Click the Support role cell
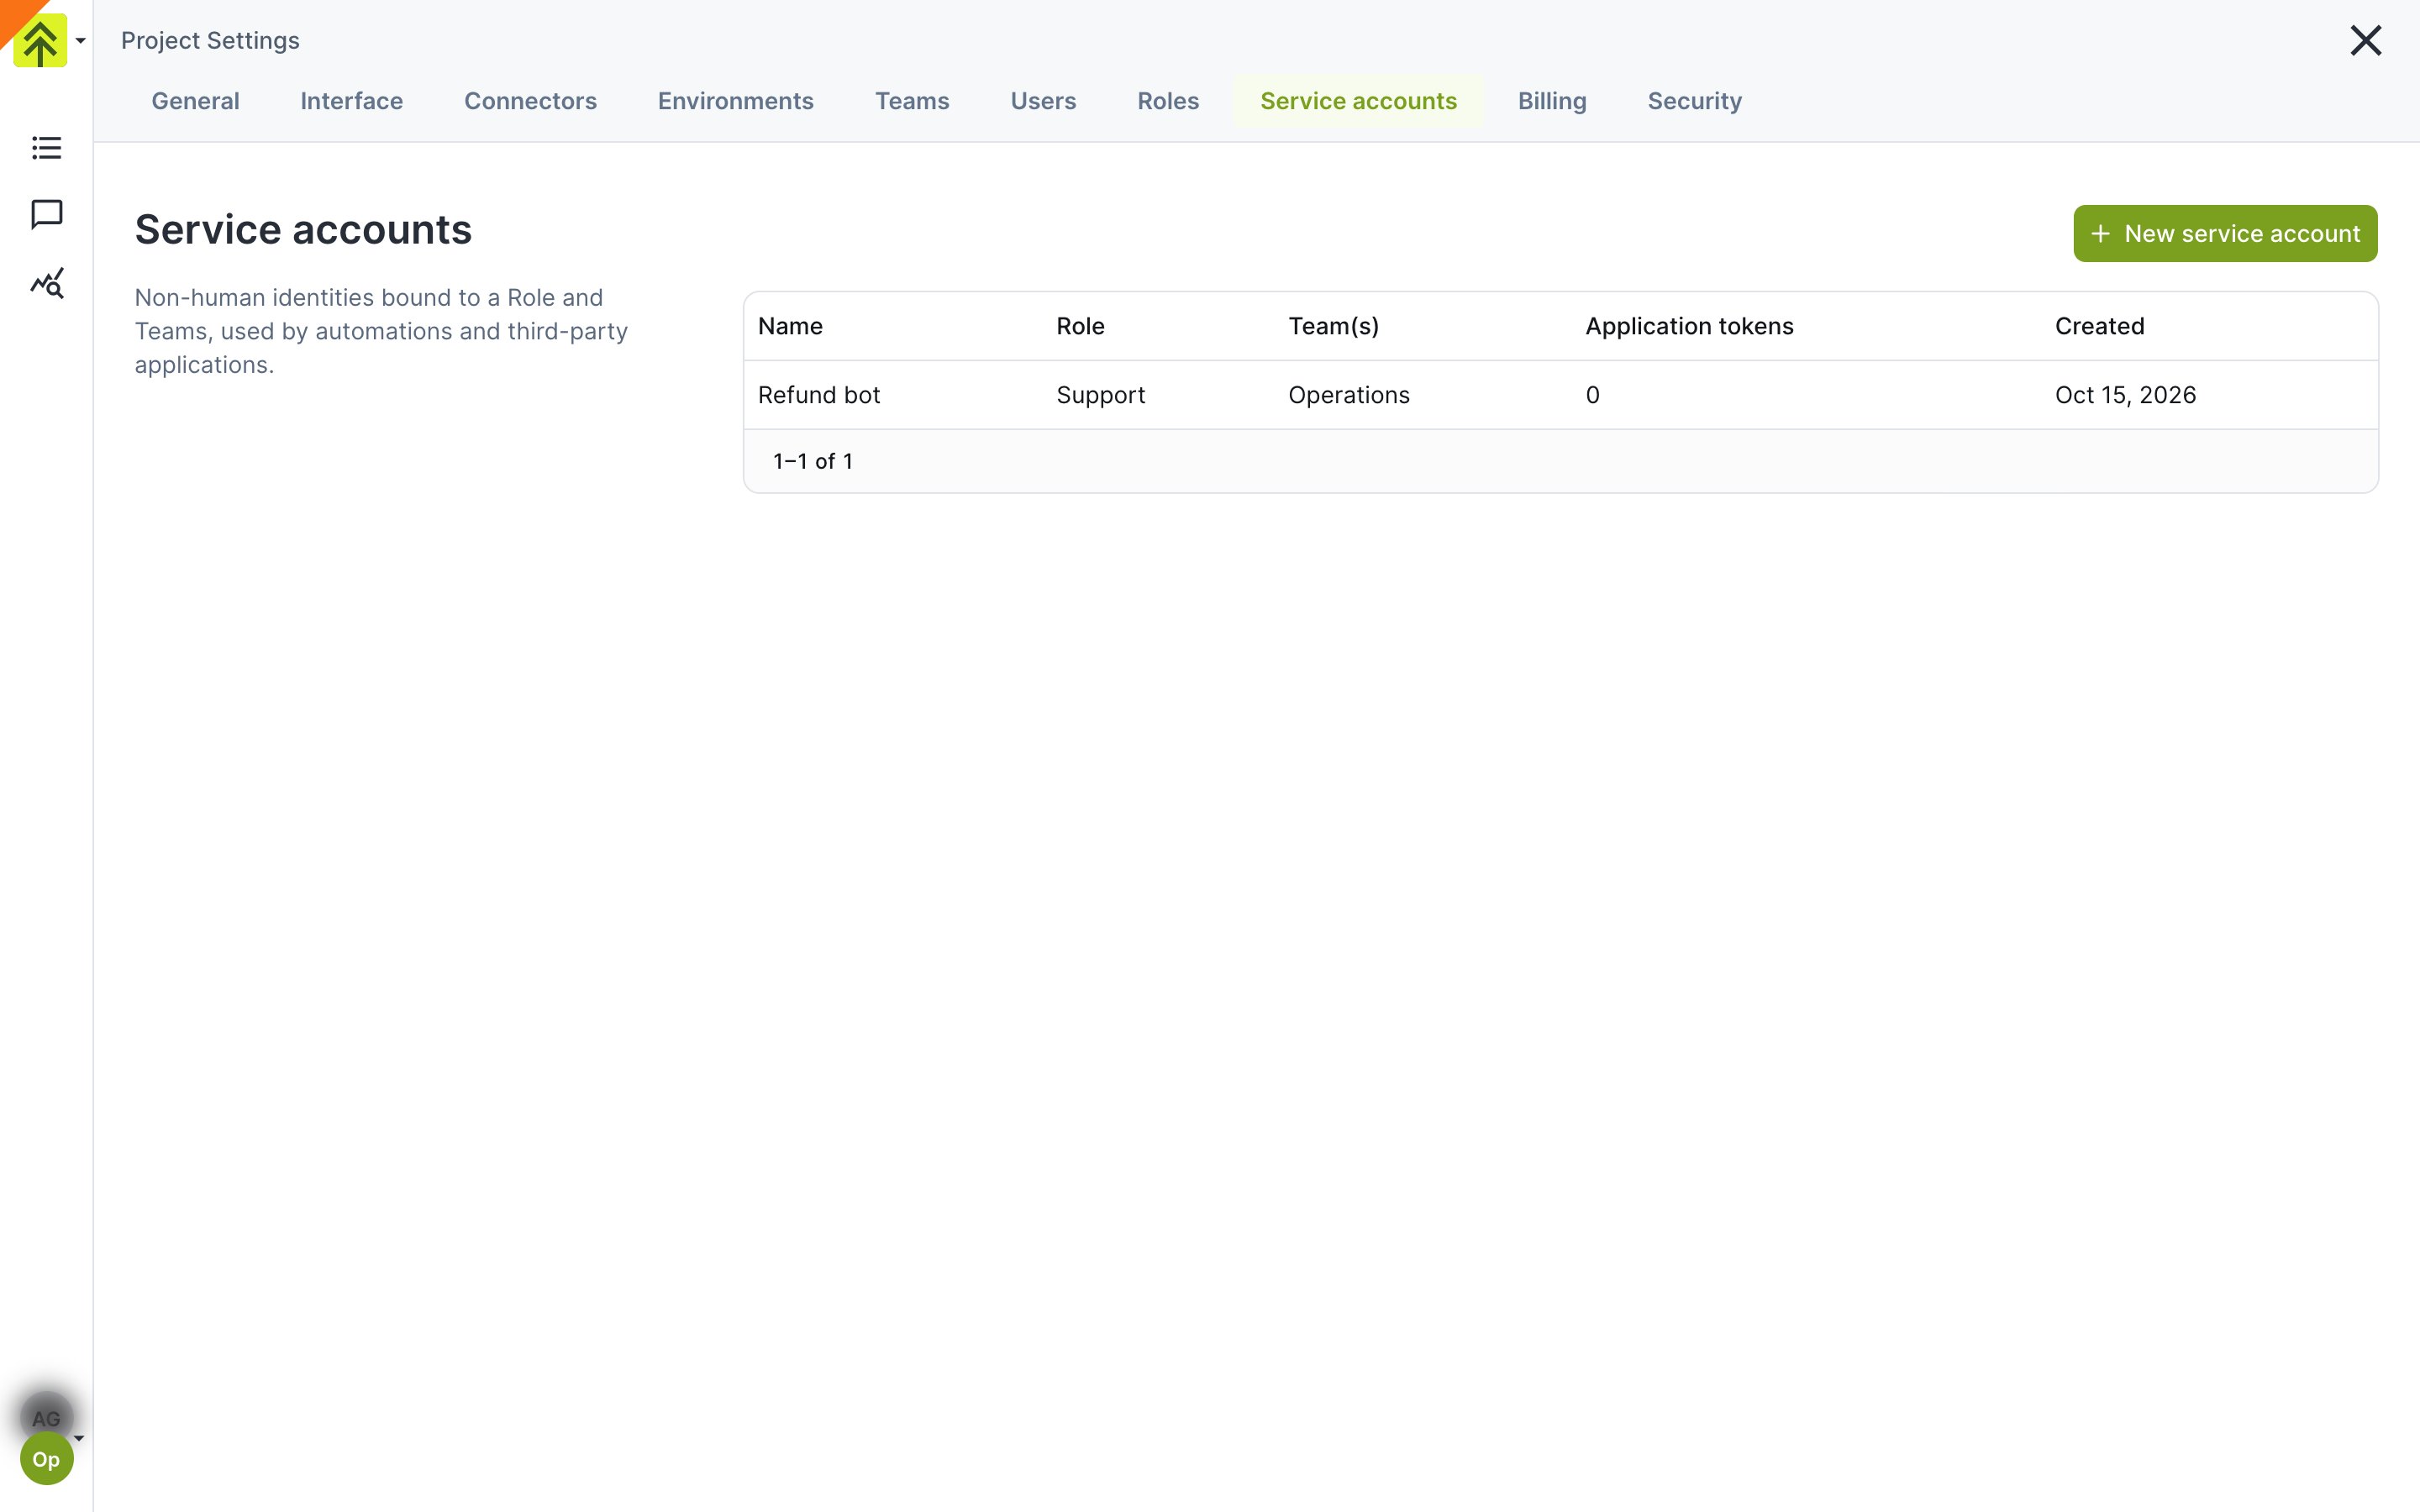This screenshot has width=2420, height=1512. coord(1100,395)
